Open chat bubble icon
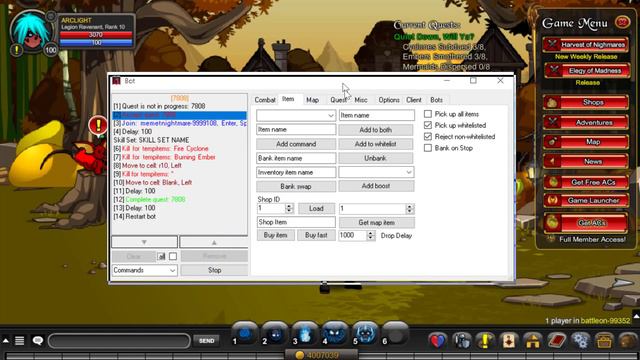 (38, 340)
